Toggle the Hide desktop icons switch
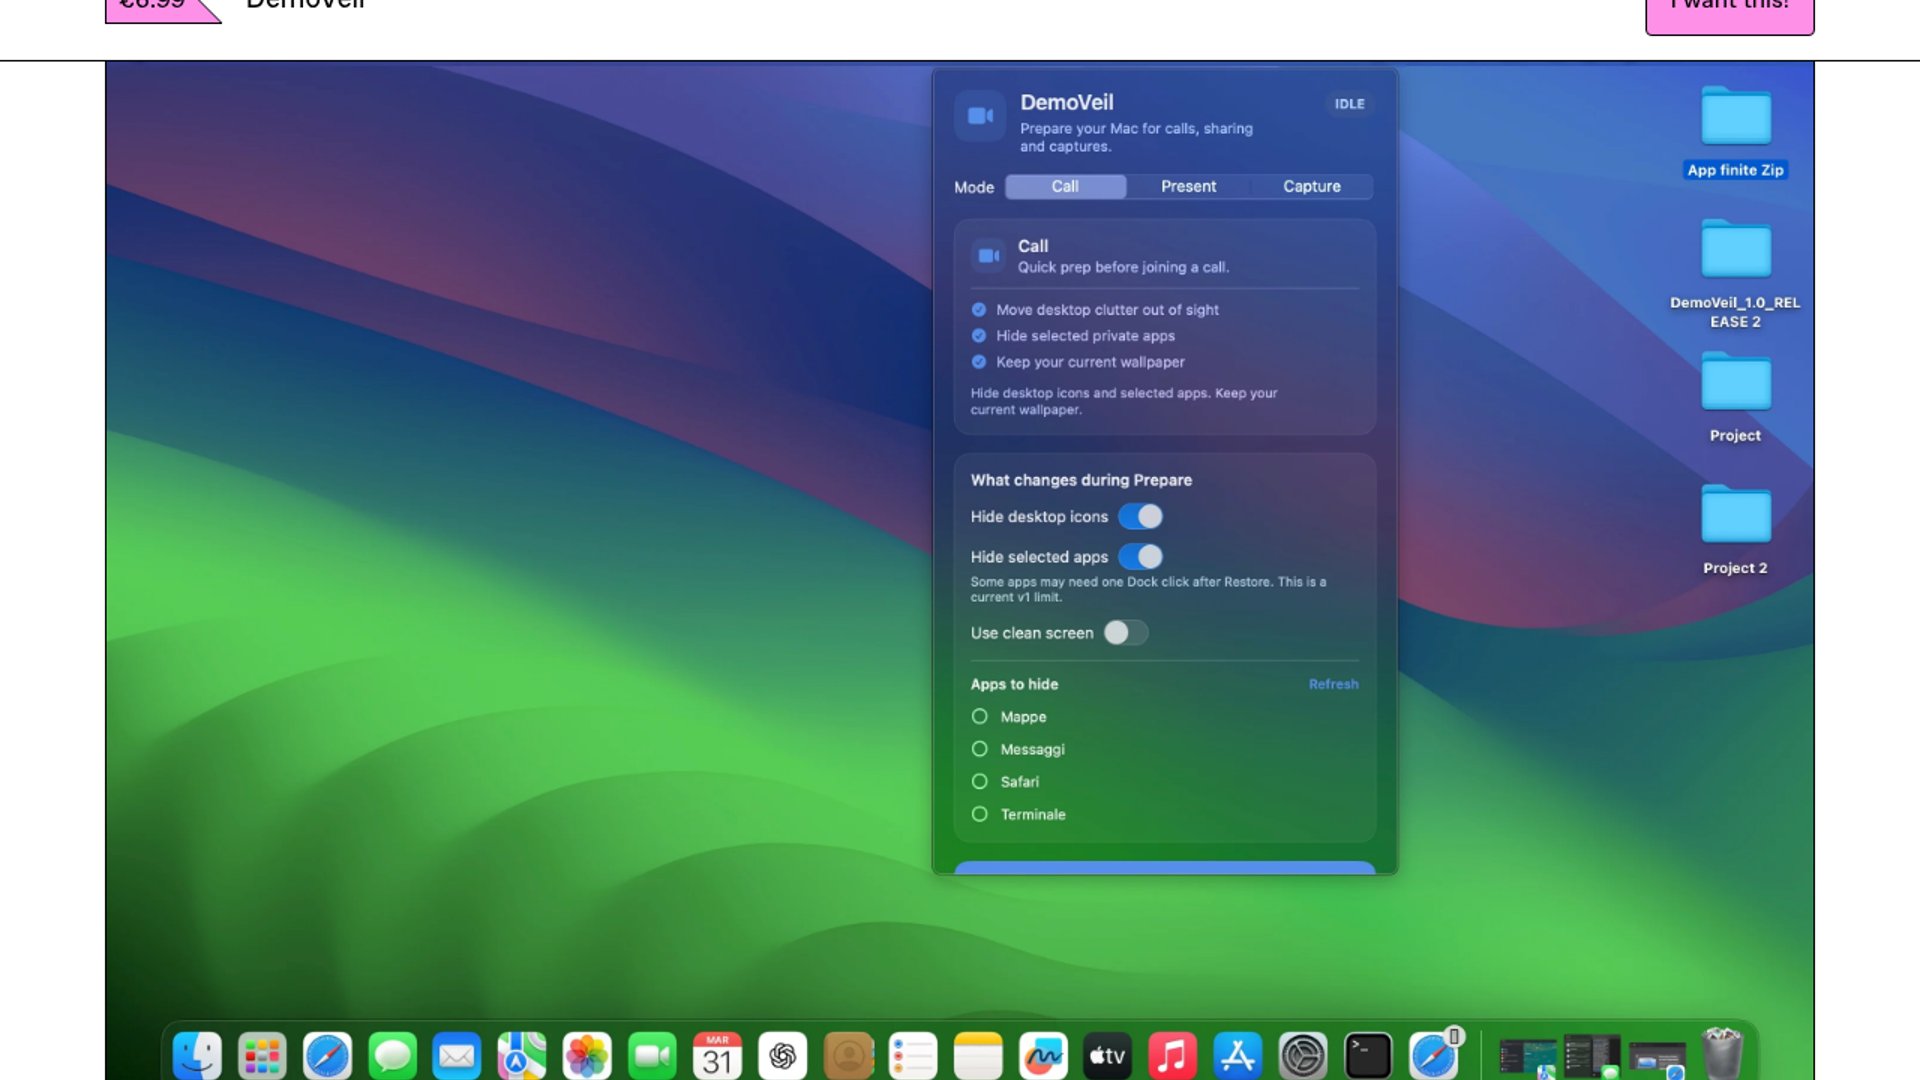 (x=1140, y=517)
